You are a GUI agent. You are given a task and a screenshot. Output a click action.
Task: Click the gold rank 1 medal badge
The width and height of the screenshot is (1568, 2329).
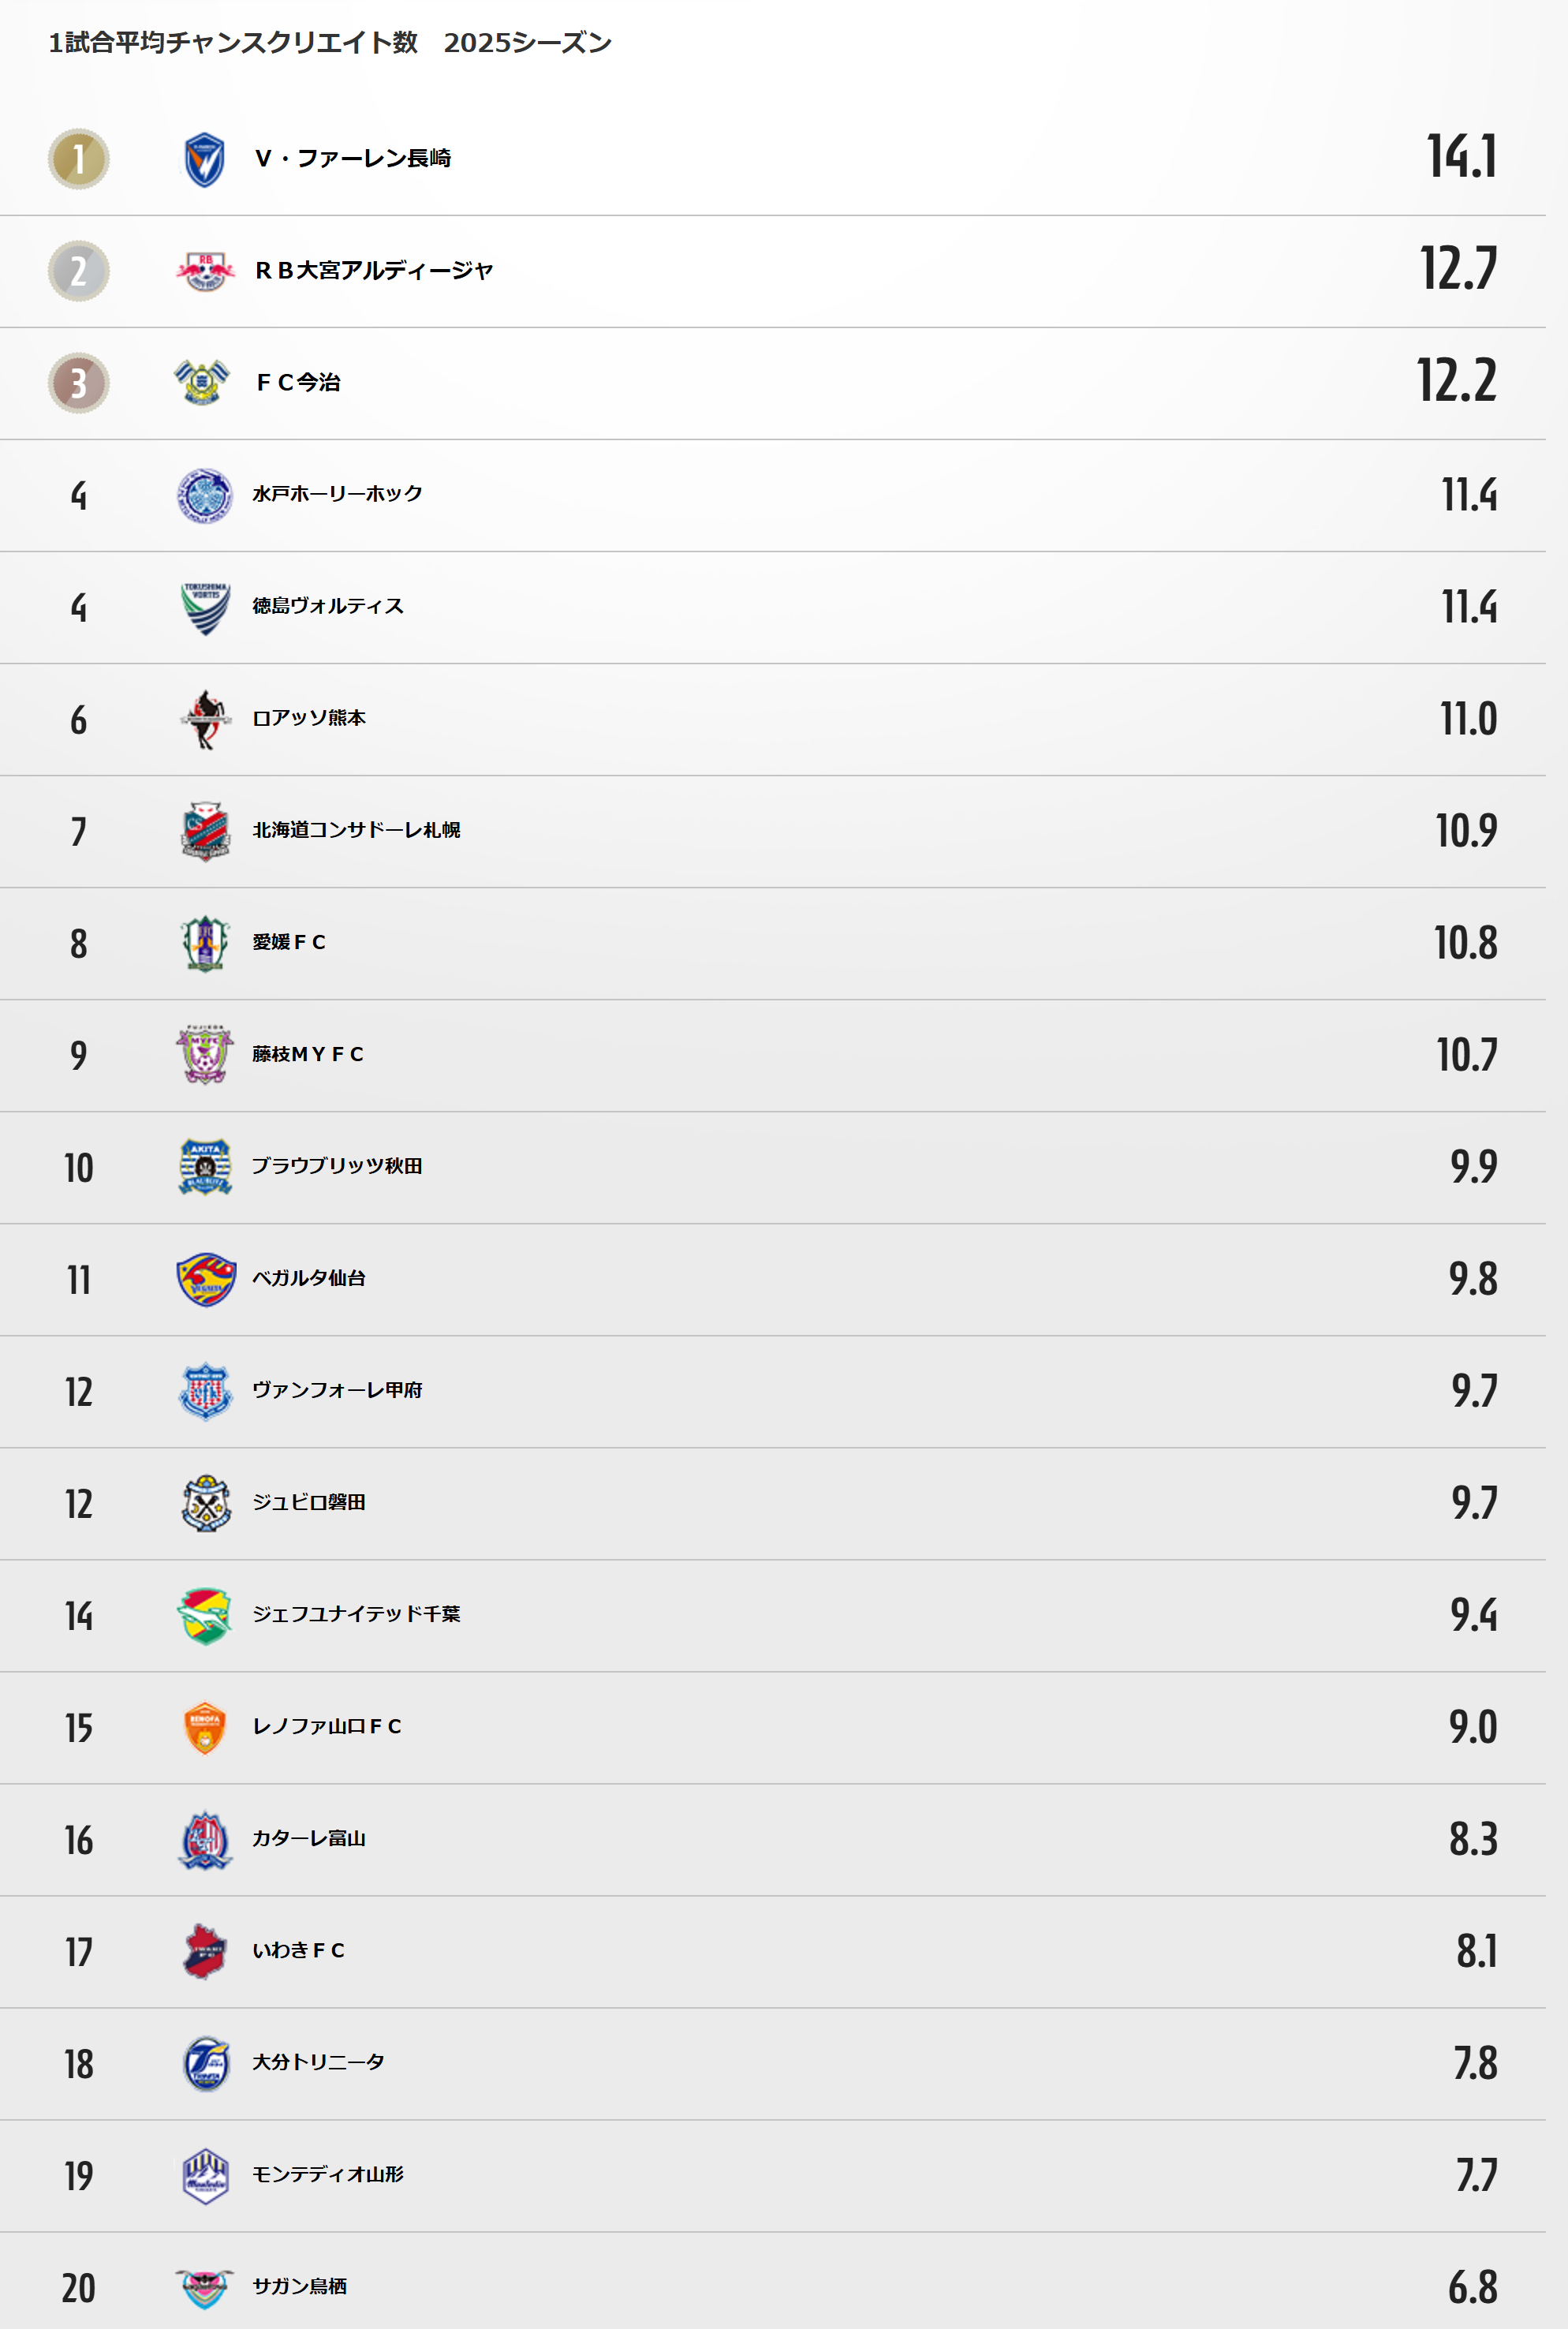(79, 159)
